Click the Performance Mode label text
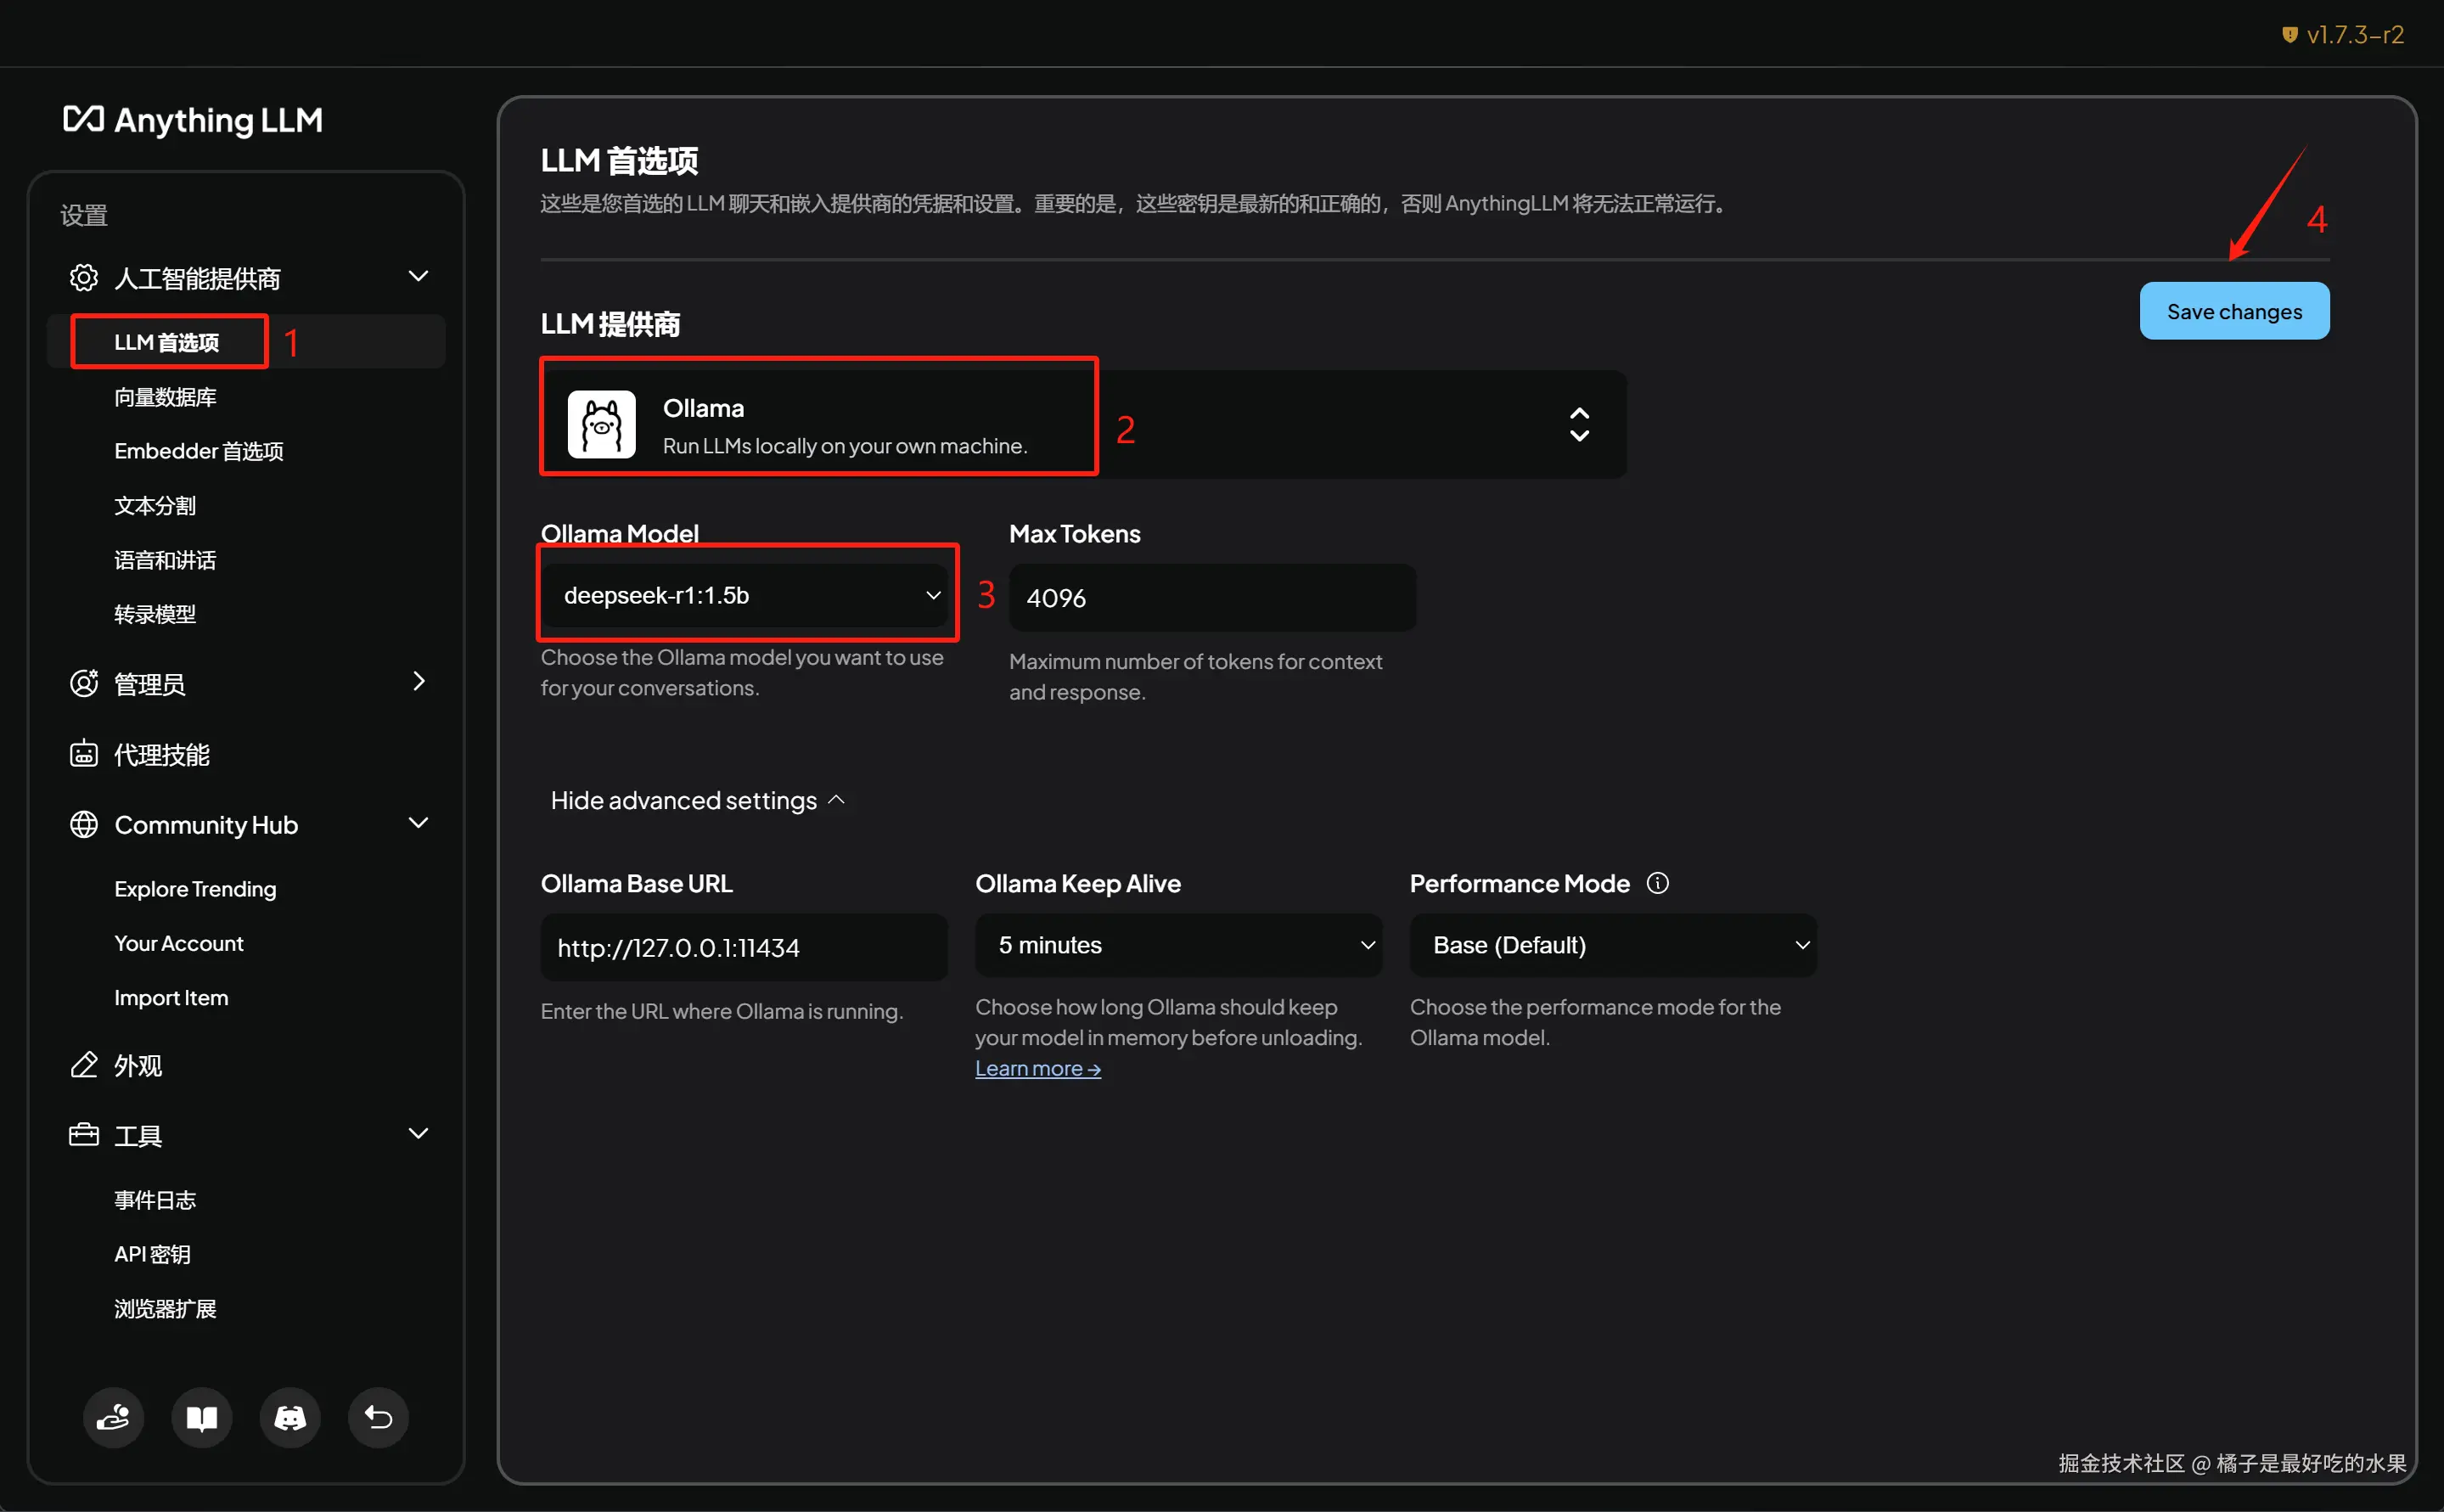This screenshot has height=1512, width=2444. point(1520,883)
